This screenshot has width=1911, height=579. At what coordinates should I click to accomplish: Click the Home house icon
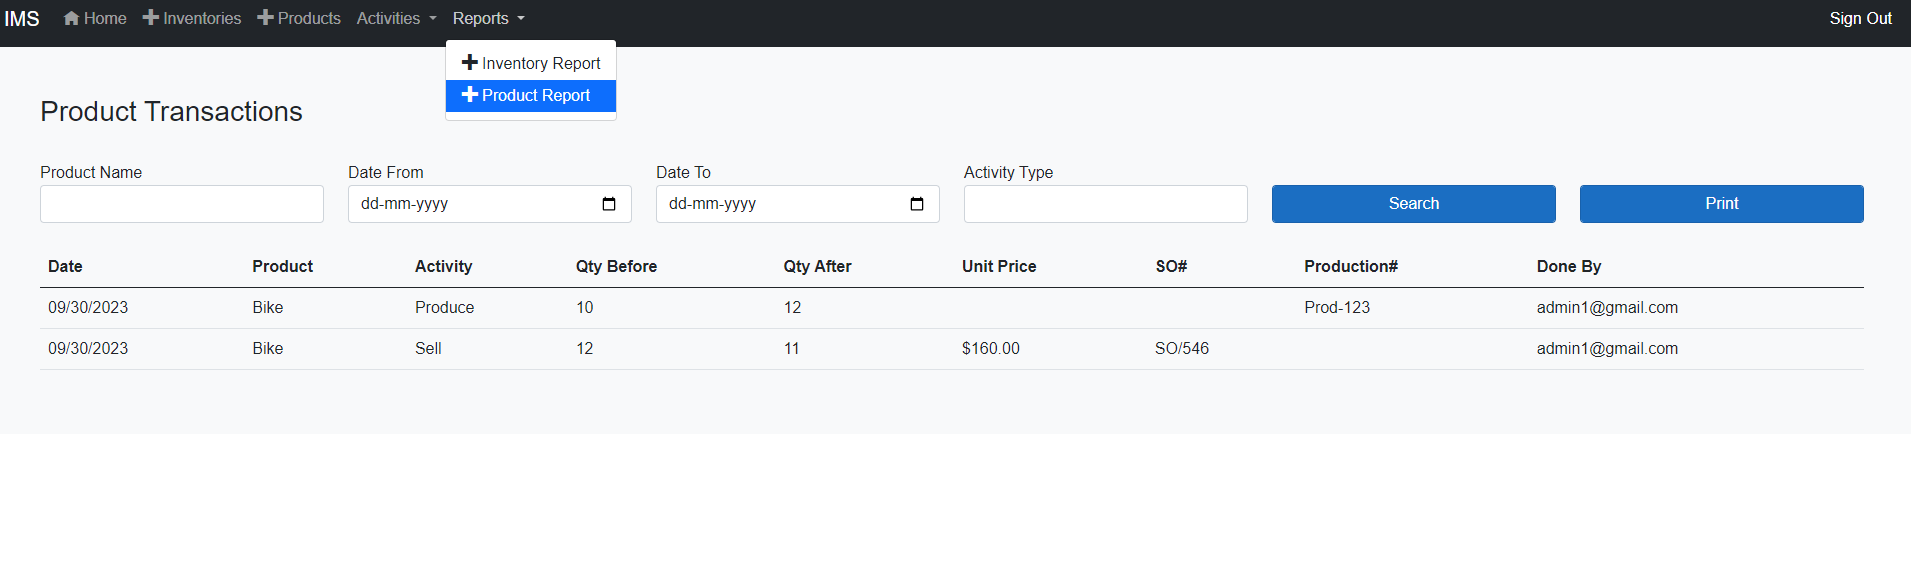coord(71,18)
